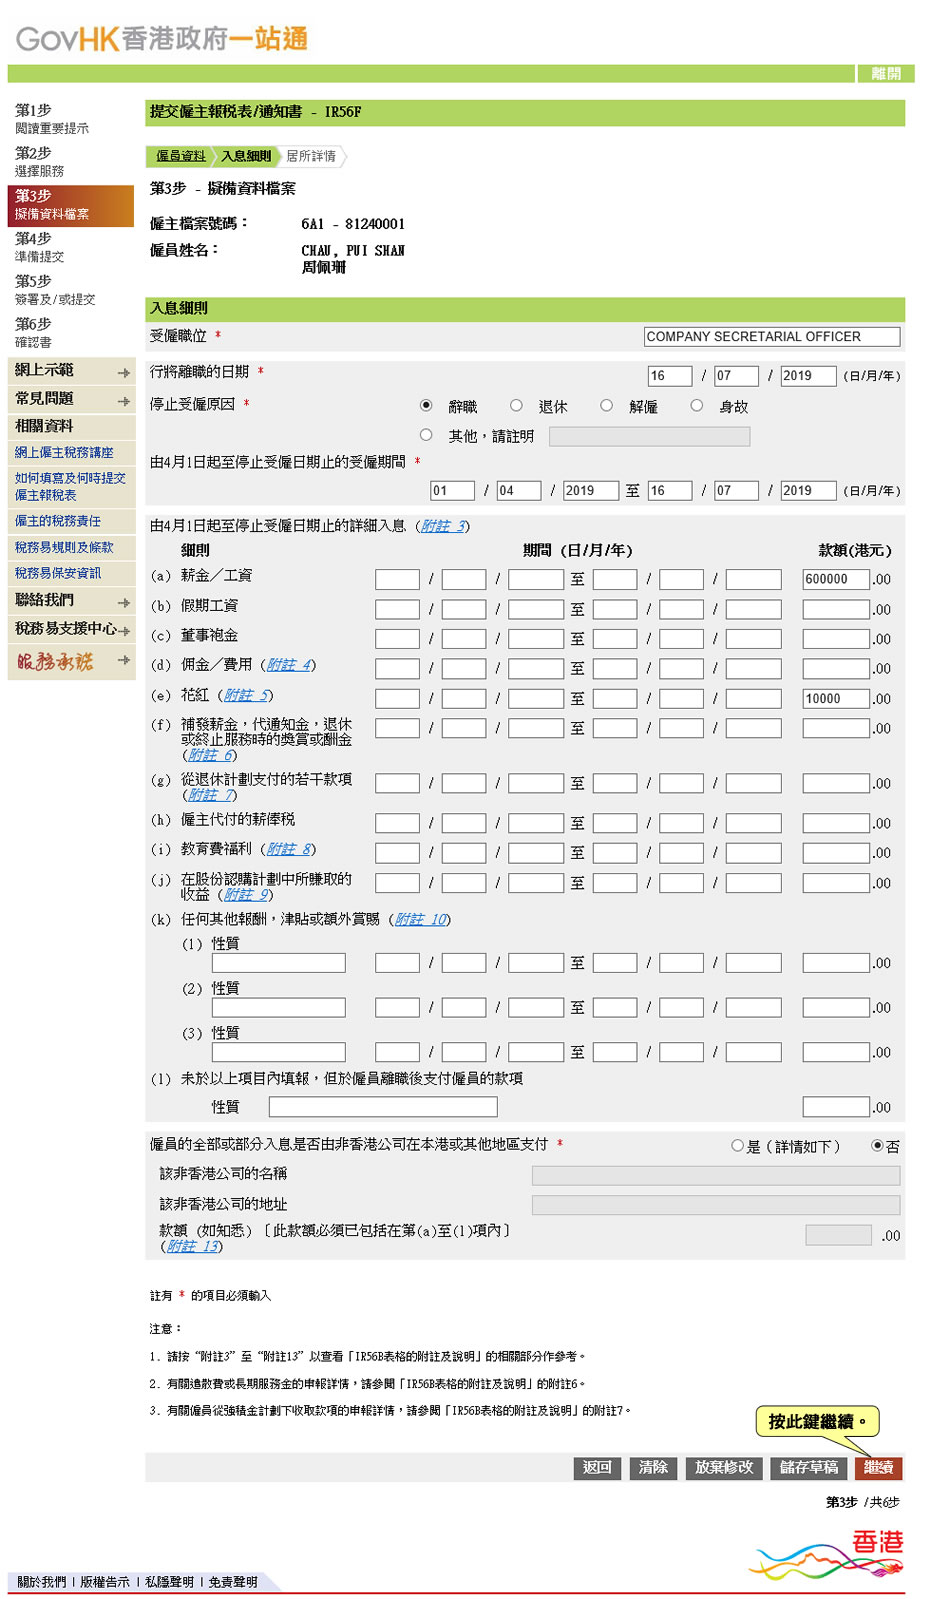Choose 否 for non-Hong Kong company payment
The height and width of the screenshot is (1599, 950).
coord(877,1146)
